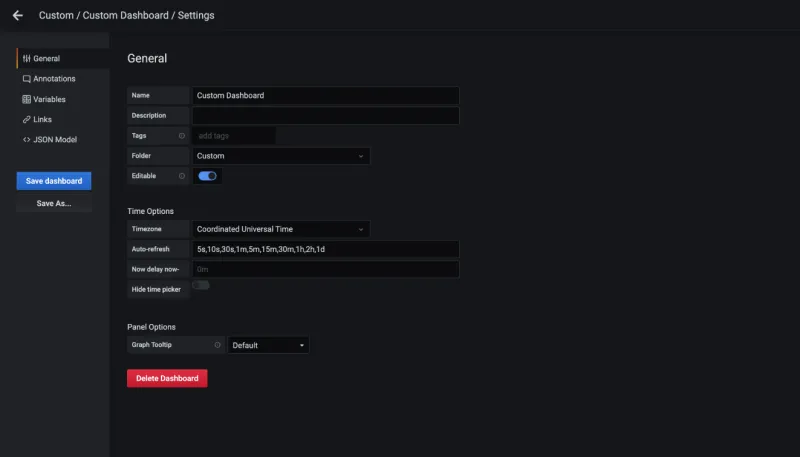The image size is (800, 457).
Task: Click the empty Description field
Action: pyautogui.click(x=326, y=116)
